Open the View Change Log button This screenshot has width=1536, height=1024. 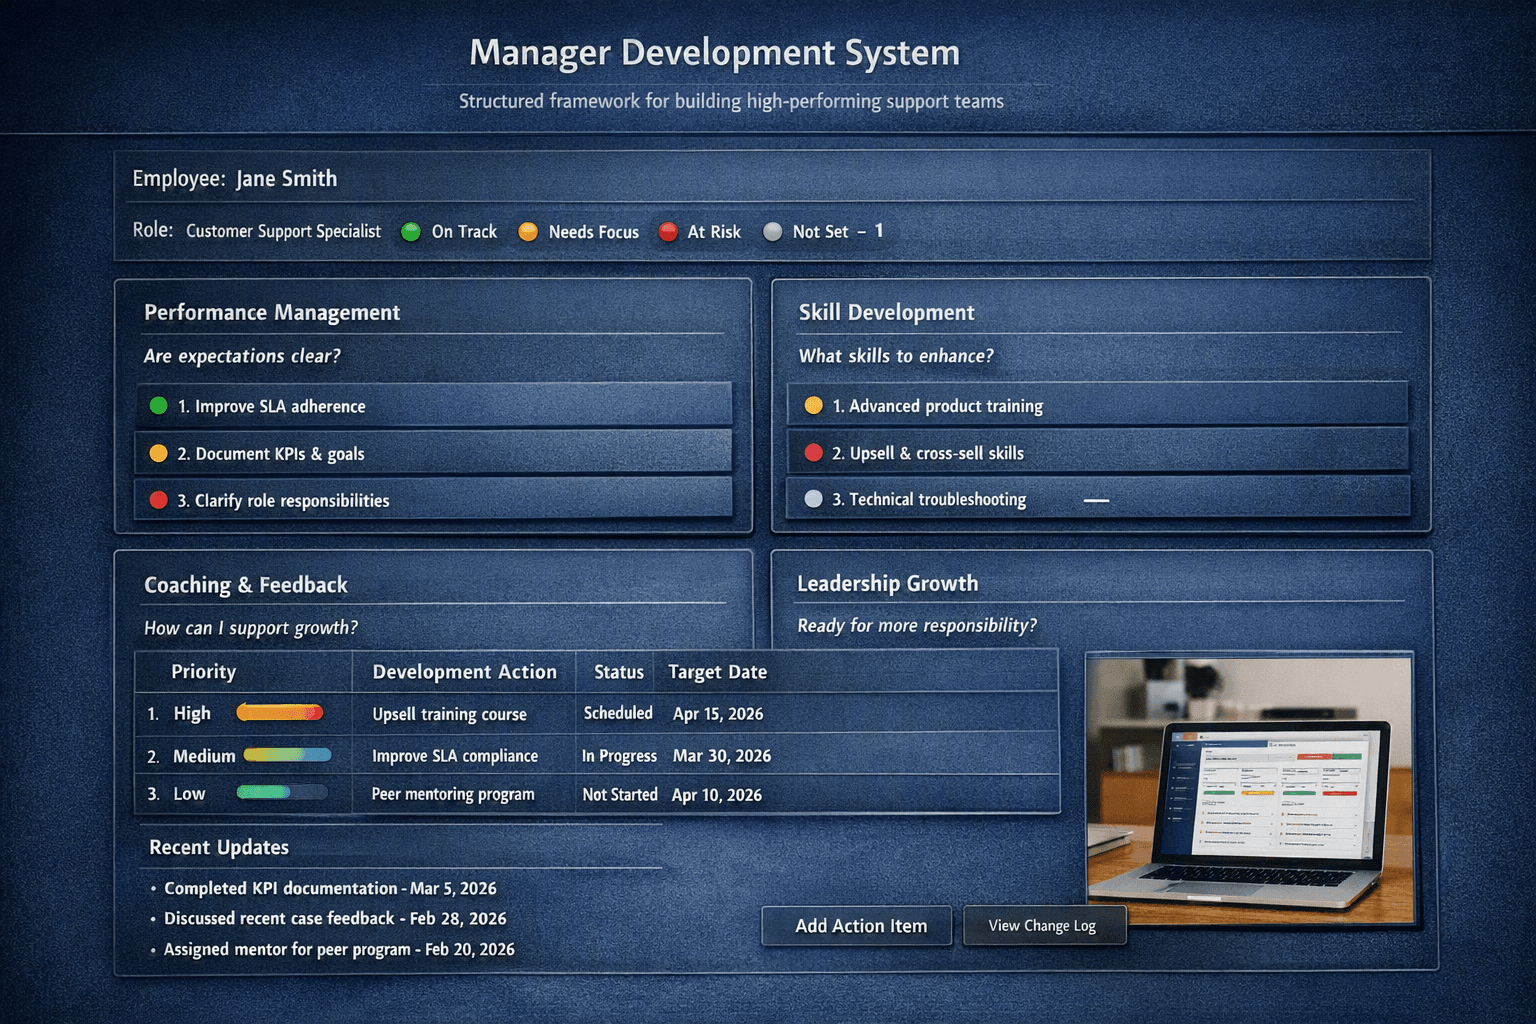point(1043,926)
